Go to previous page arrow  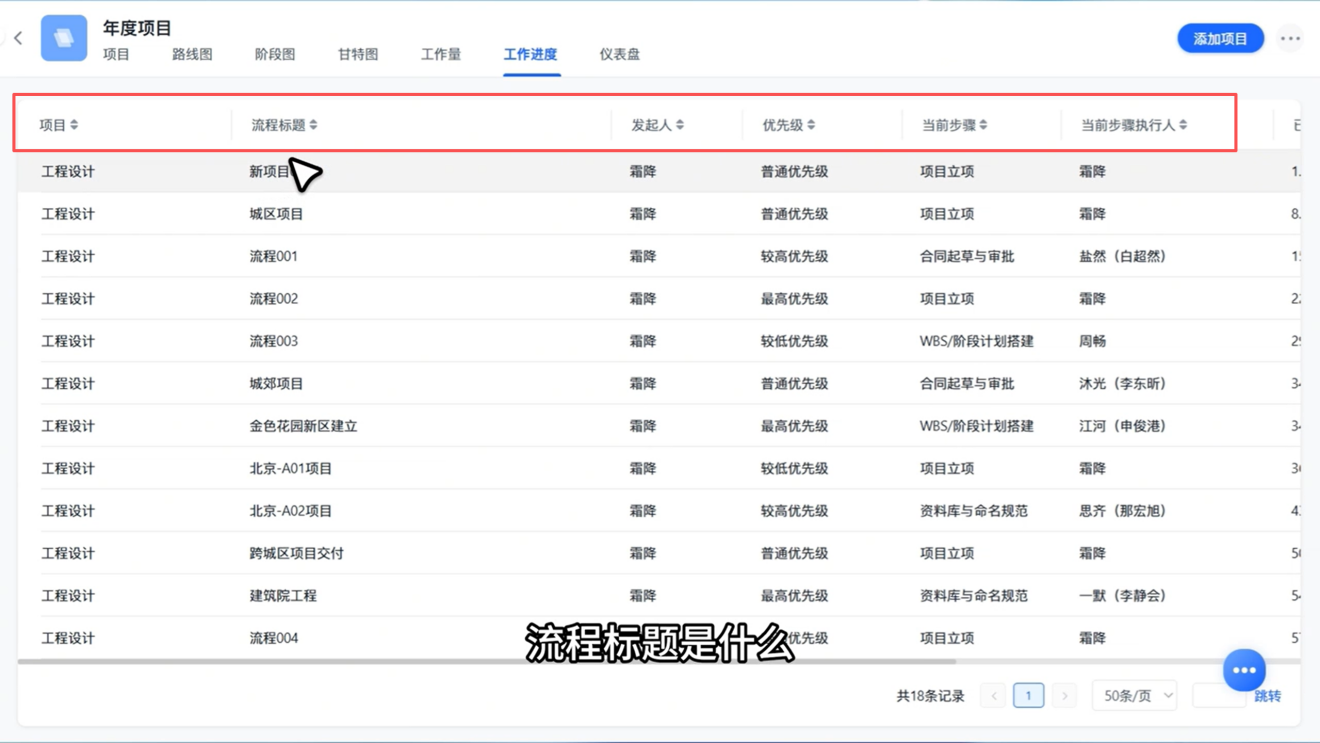993,696
